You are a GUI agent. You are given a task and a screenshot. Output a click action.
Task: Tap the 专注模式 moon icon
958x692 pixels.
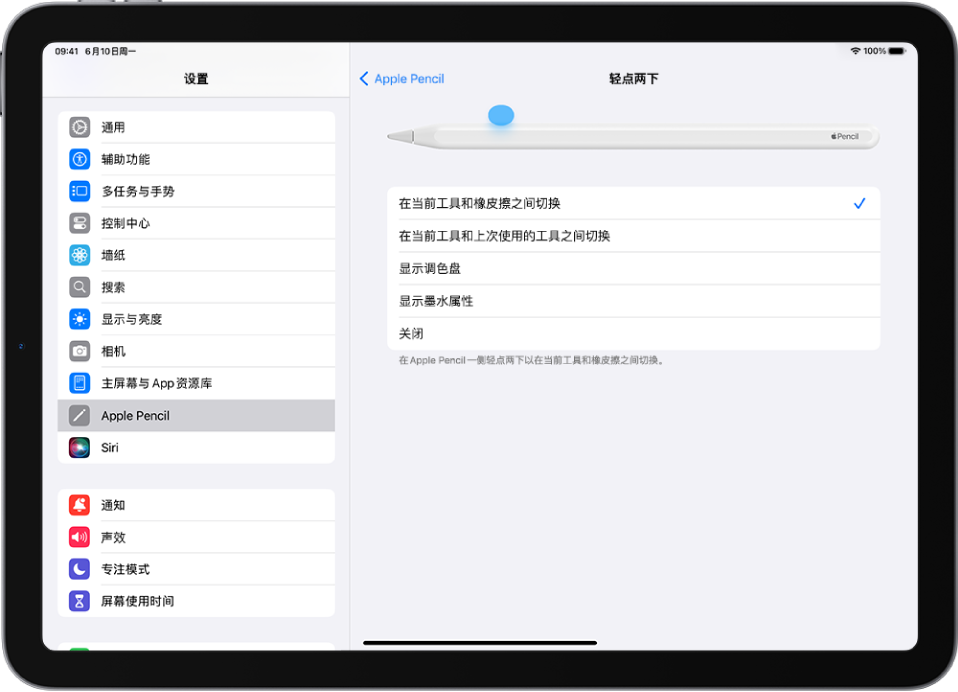(79, 569)
